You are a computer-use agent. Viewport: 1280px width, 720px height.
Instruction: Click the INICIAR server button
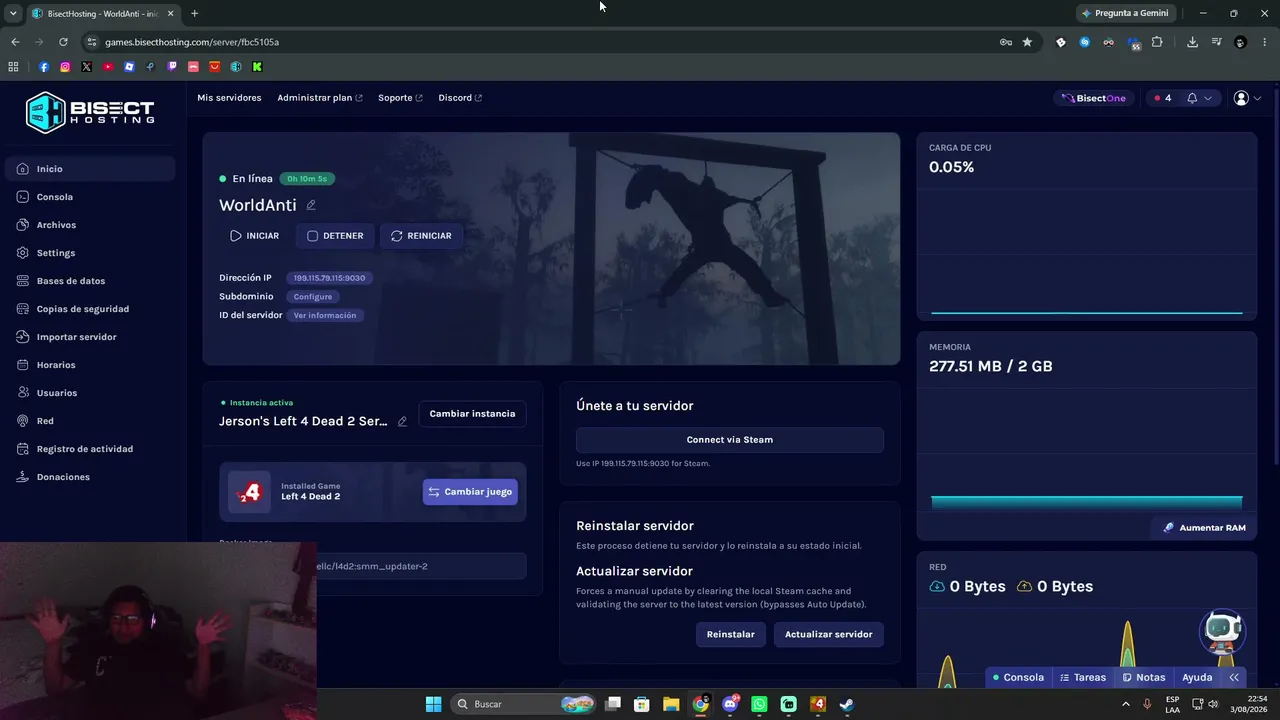(x=255, y=236)
